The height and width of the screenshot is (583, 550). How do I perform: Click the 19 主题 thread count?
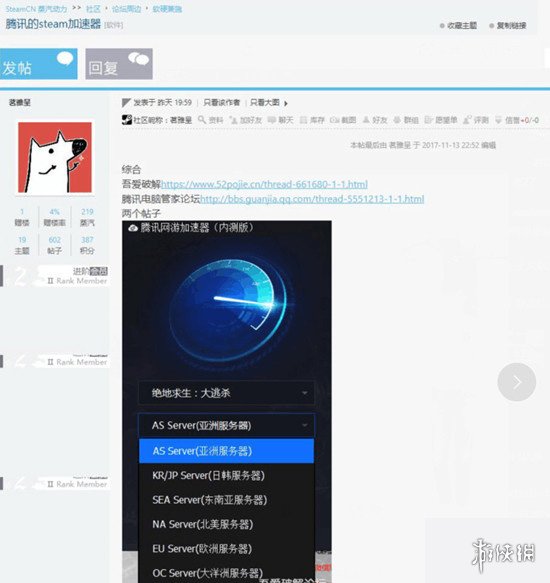click(22, 245)
